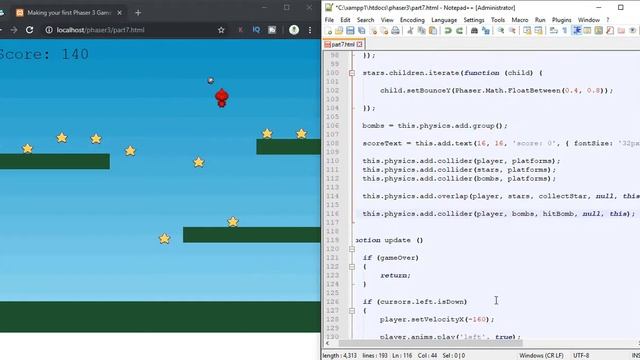This screenshot has height=360, width=640.
Task: Click the 'Windows (CR LF)' status bar entry
Action: 541,356
